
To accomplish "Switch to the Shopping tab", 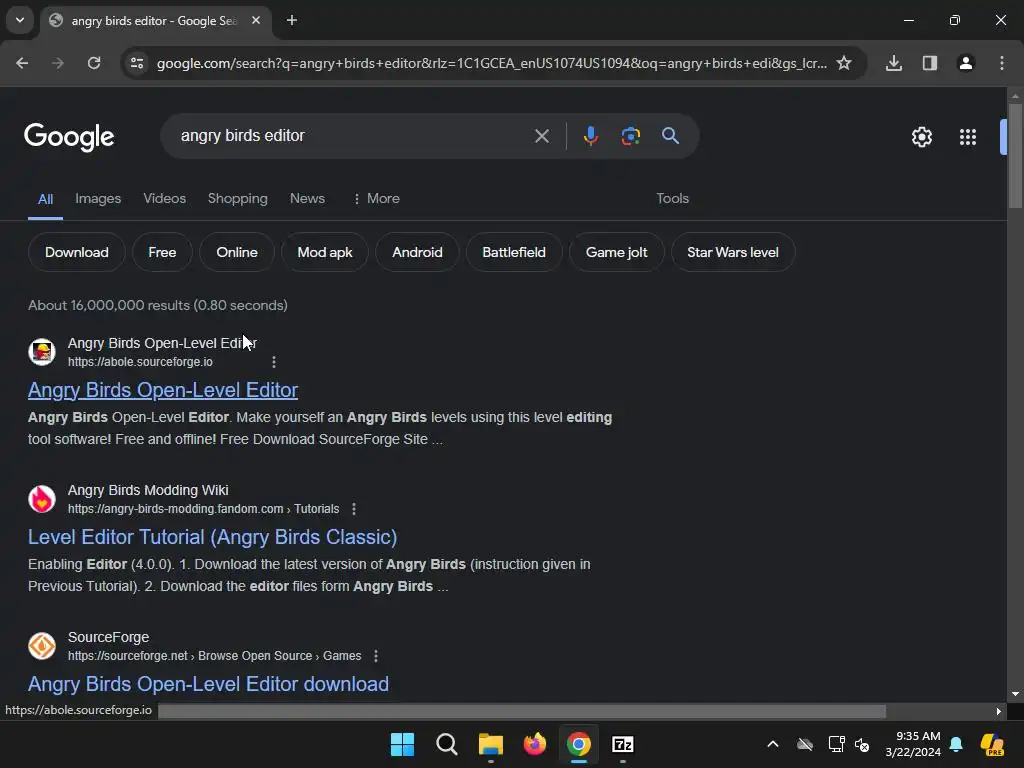I will [x=238, y=199].
